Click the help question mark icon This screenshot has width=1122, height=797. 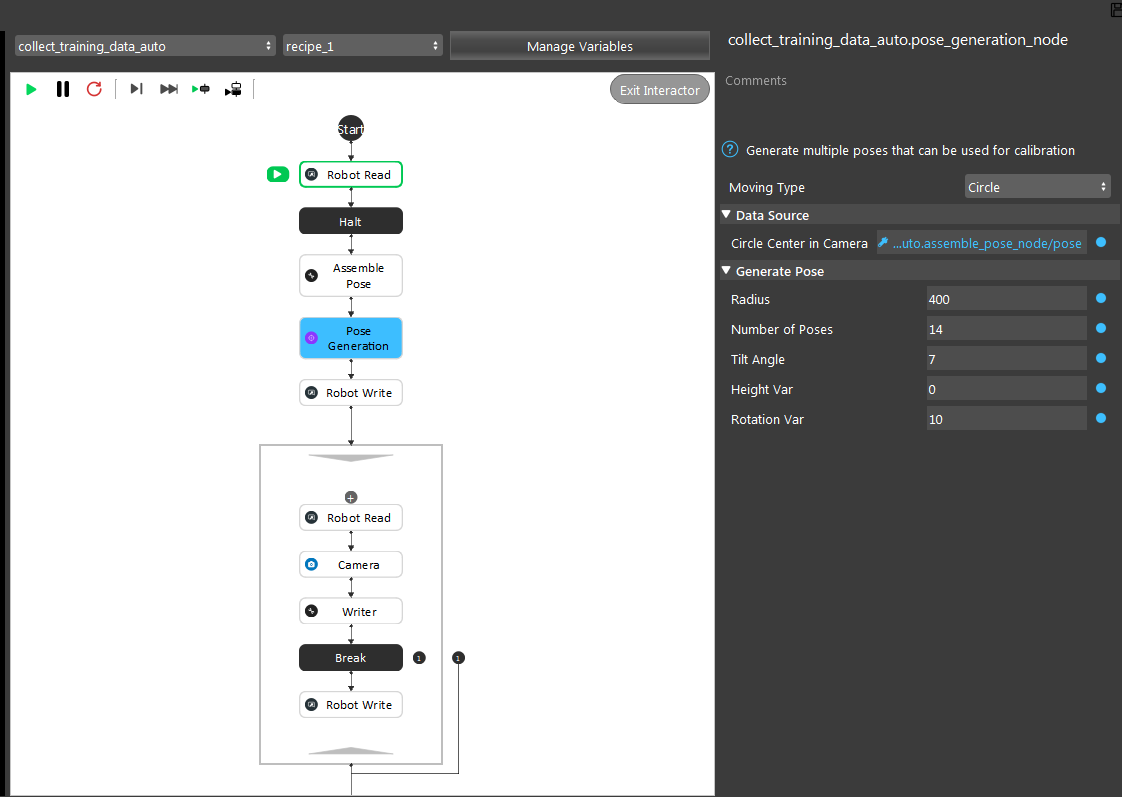(730, 150)
